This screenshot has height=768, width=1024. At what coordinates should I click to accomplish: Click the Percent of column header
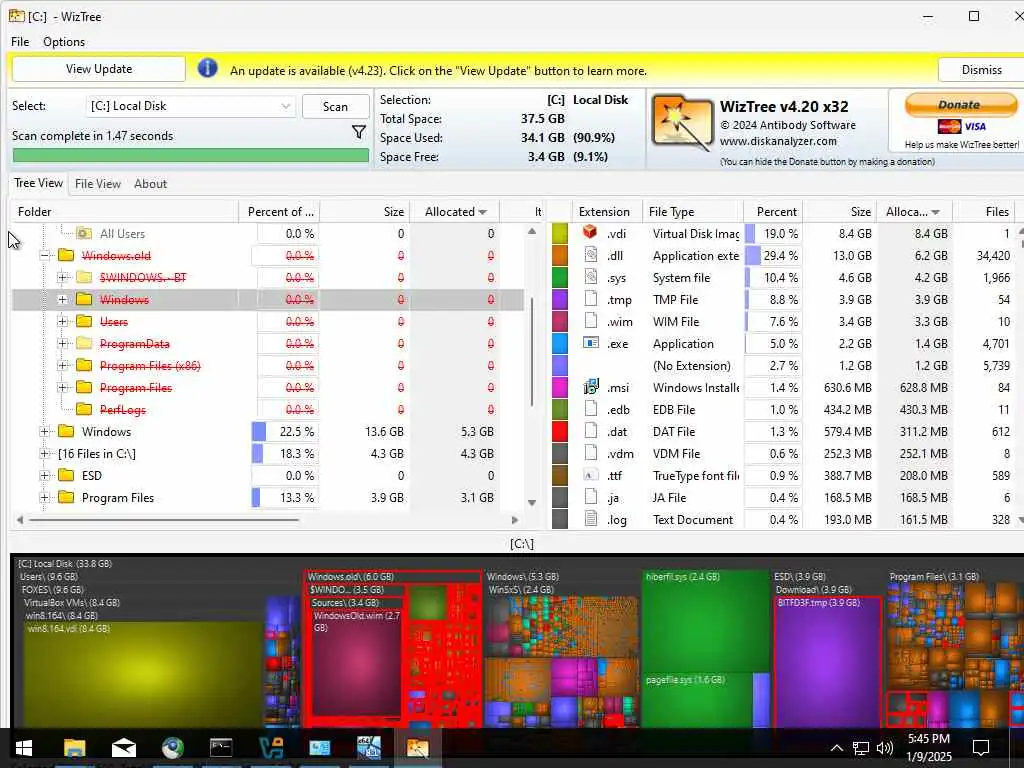(x=280, y=212)
